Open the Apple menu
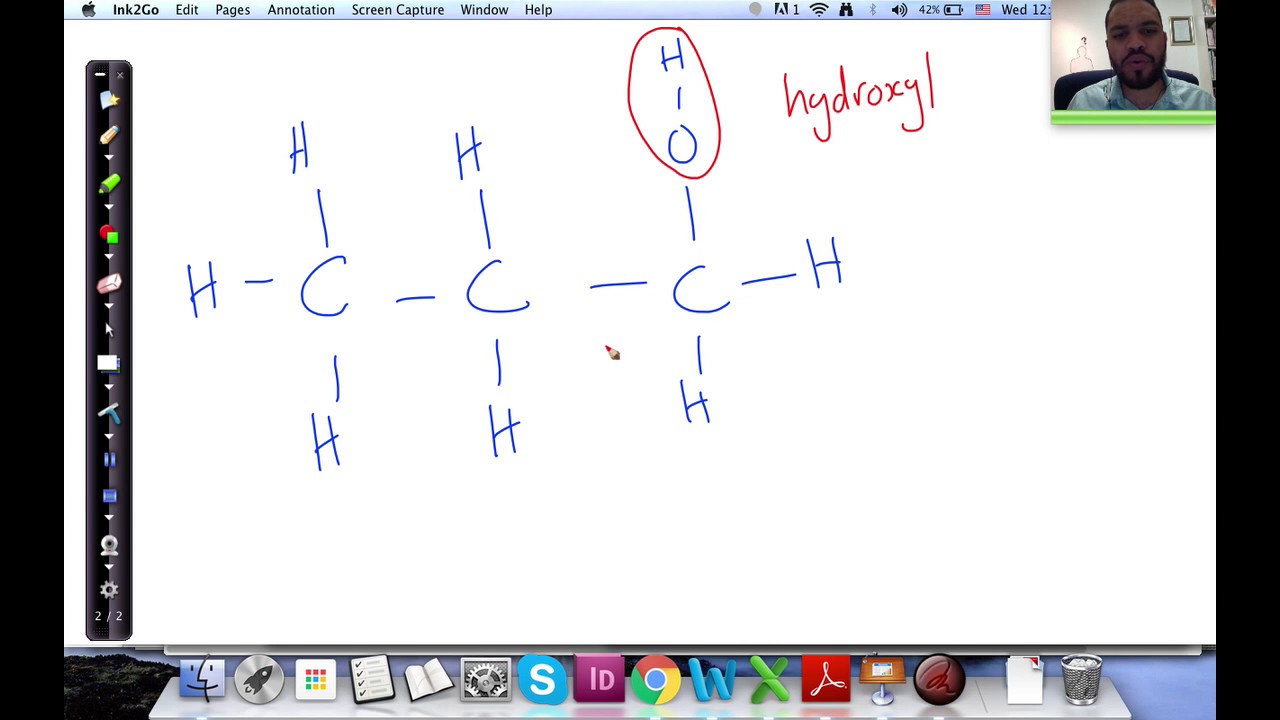 pyautogui.click(x=88, y=10)
